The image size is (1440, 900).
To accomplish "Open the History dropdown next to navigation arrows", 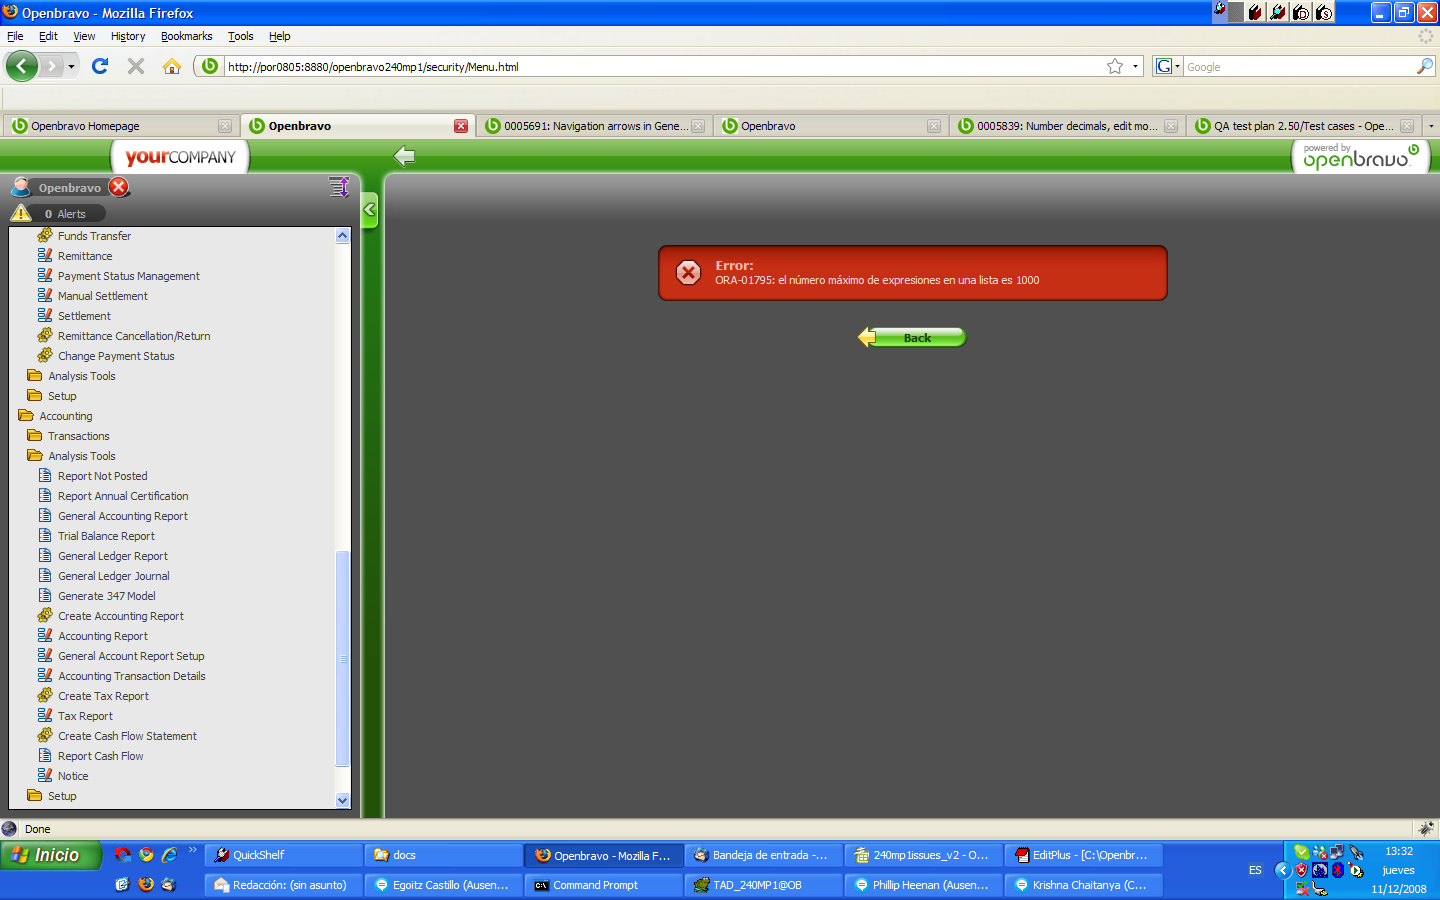I will click(x=71, y=67).
